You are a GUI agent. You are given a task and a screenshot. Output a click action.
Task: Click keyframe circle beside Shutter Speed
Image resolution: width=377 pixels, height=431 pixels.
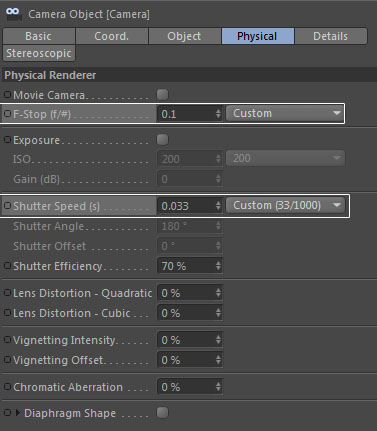pyautogui.click(x=7, y=206)
